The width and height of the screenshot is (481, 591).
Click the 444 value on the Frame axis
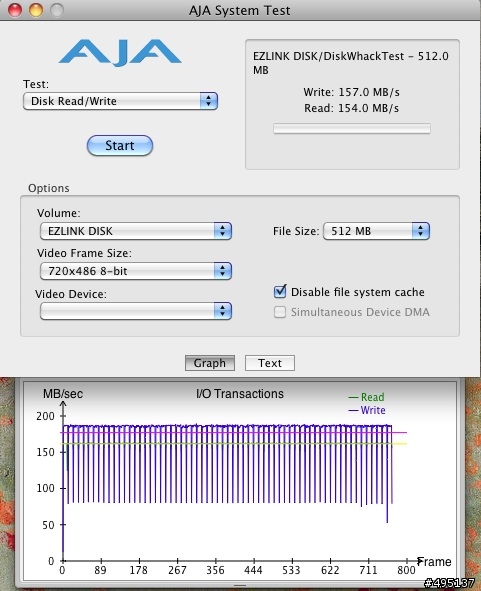click(x=253, y=570)
